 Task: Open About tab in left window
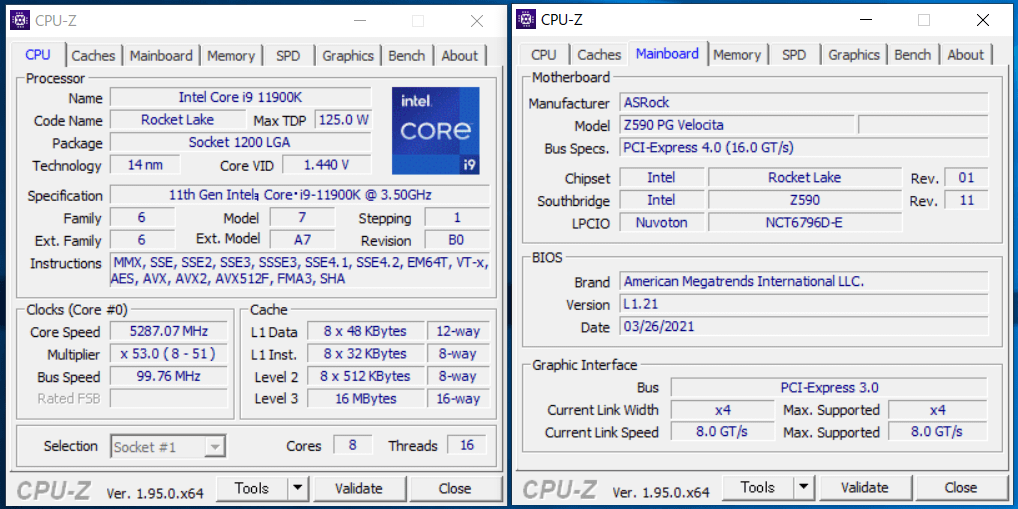pyautogui.click(x=460, y=56)
